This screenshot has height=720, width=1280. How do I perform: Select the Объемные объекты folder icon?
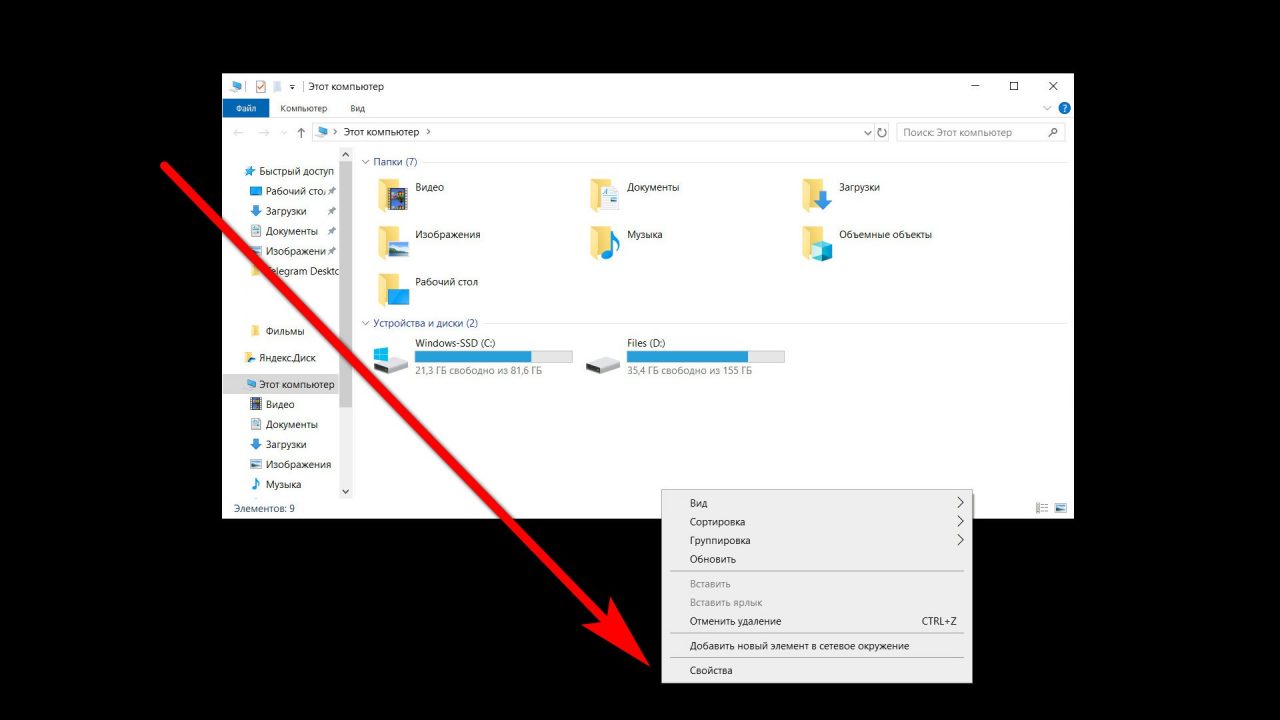click(817, 242)
